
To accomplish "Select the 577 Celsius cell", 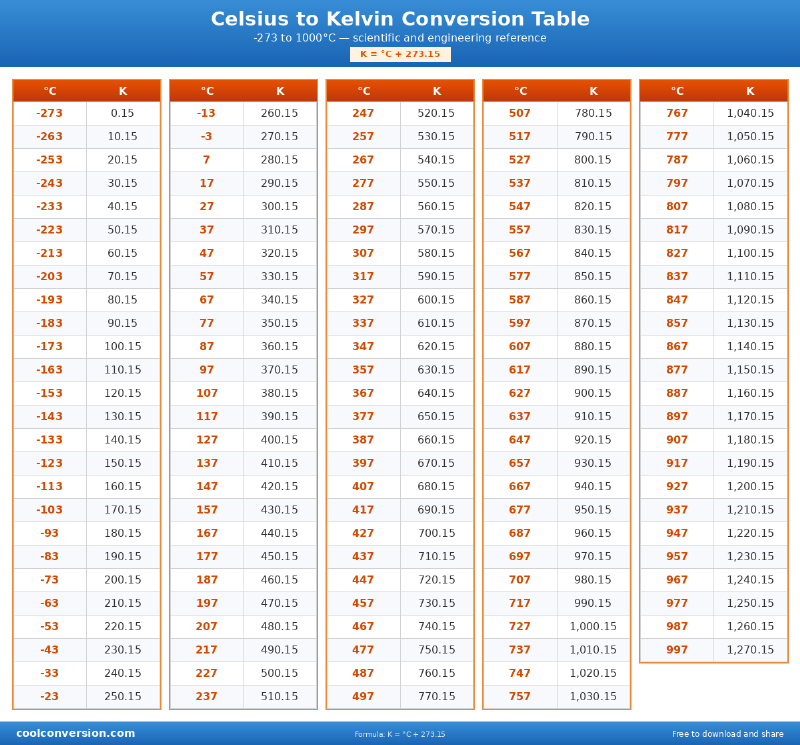I will 520,277.
